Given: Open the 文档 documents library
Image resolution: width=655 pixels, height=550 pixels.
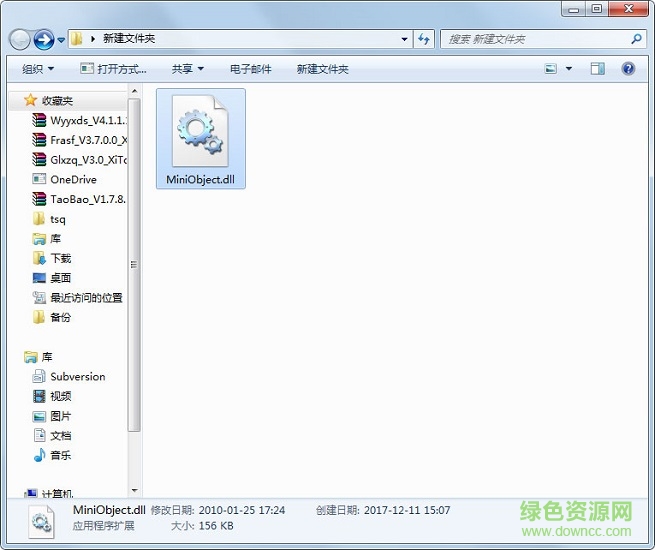Looking at the screenshot, I should (52, 436).
